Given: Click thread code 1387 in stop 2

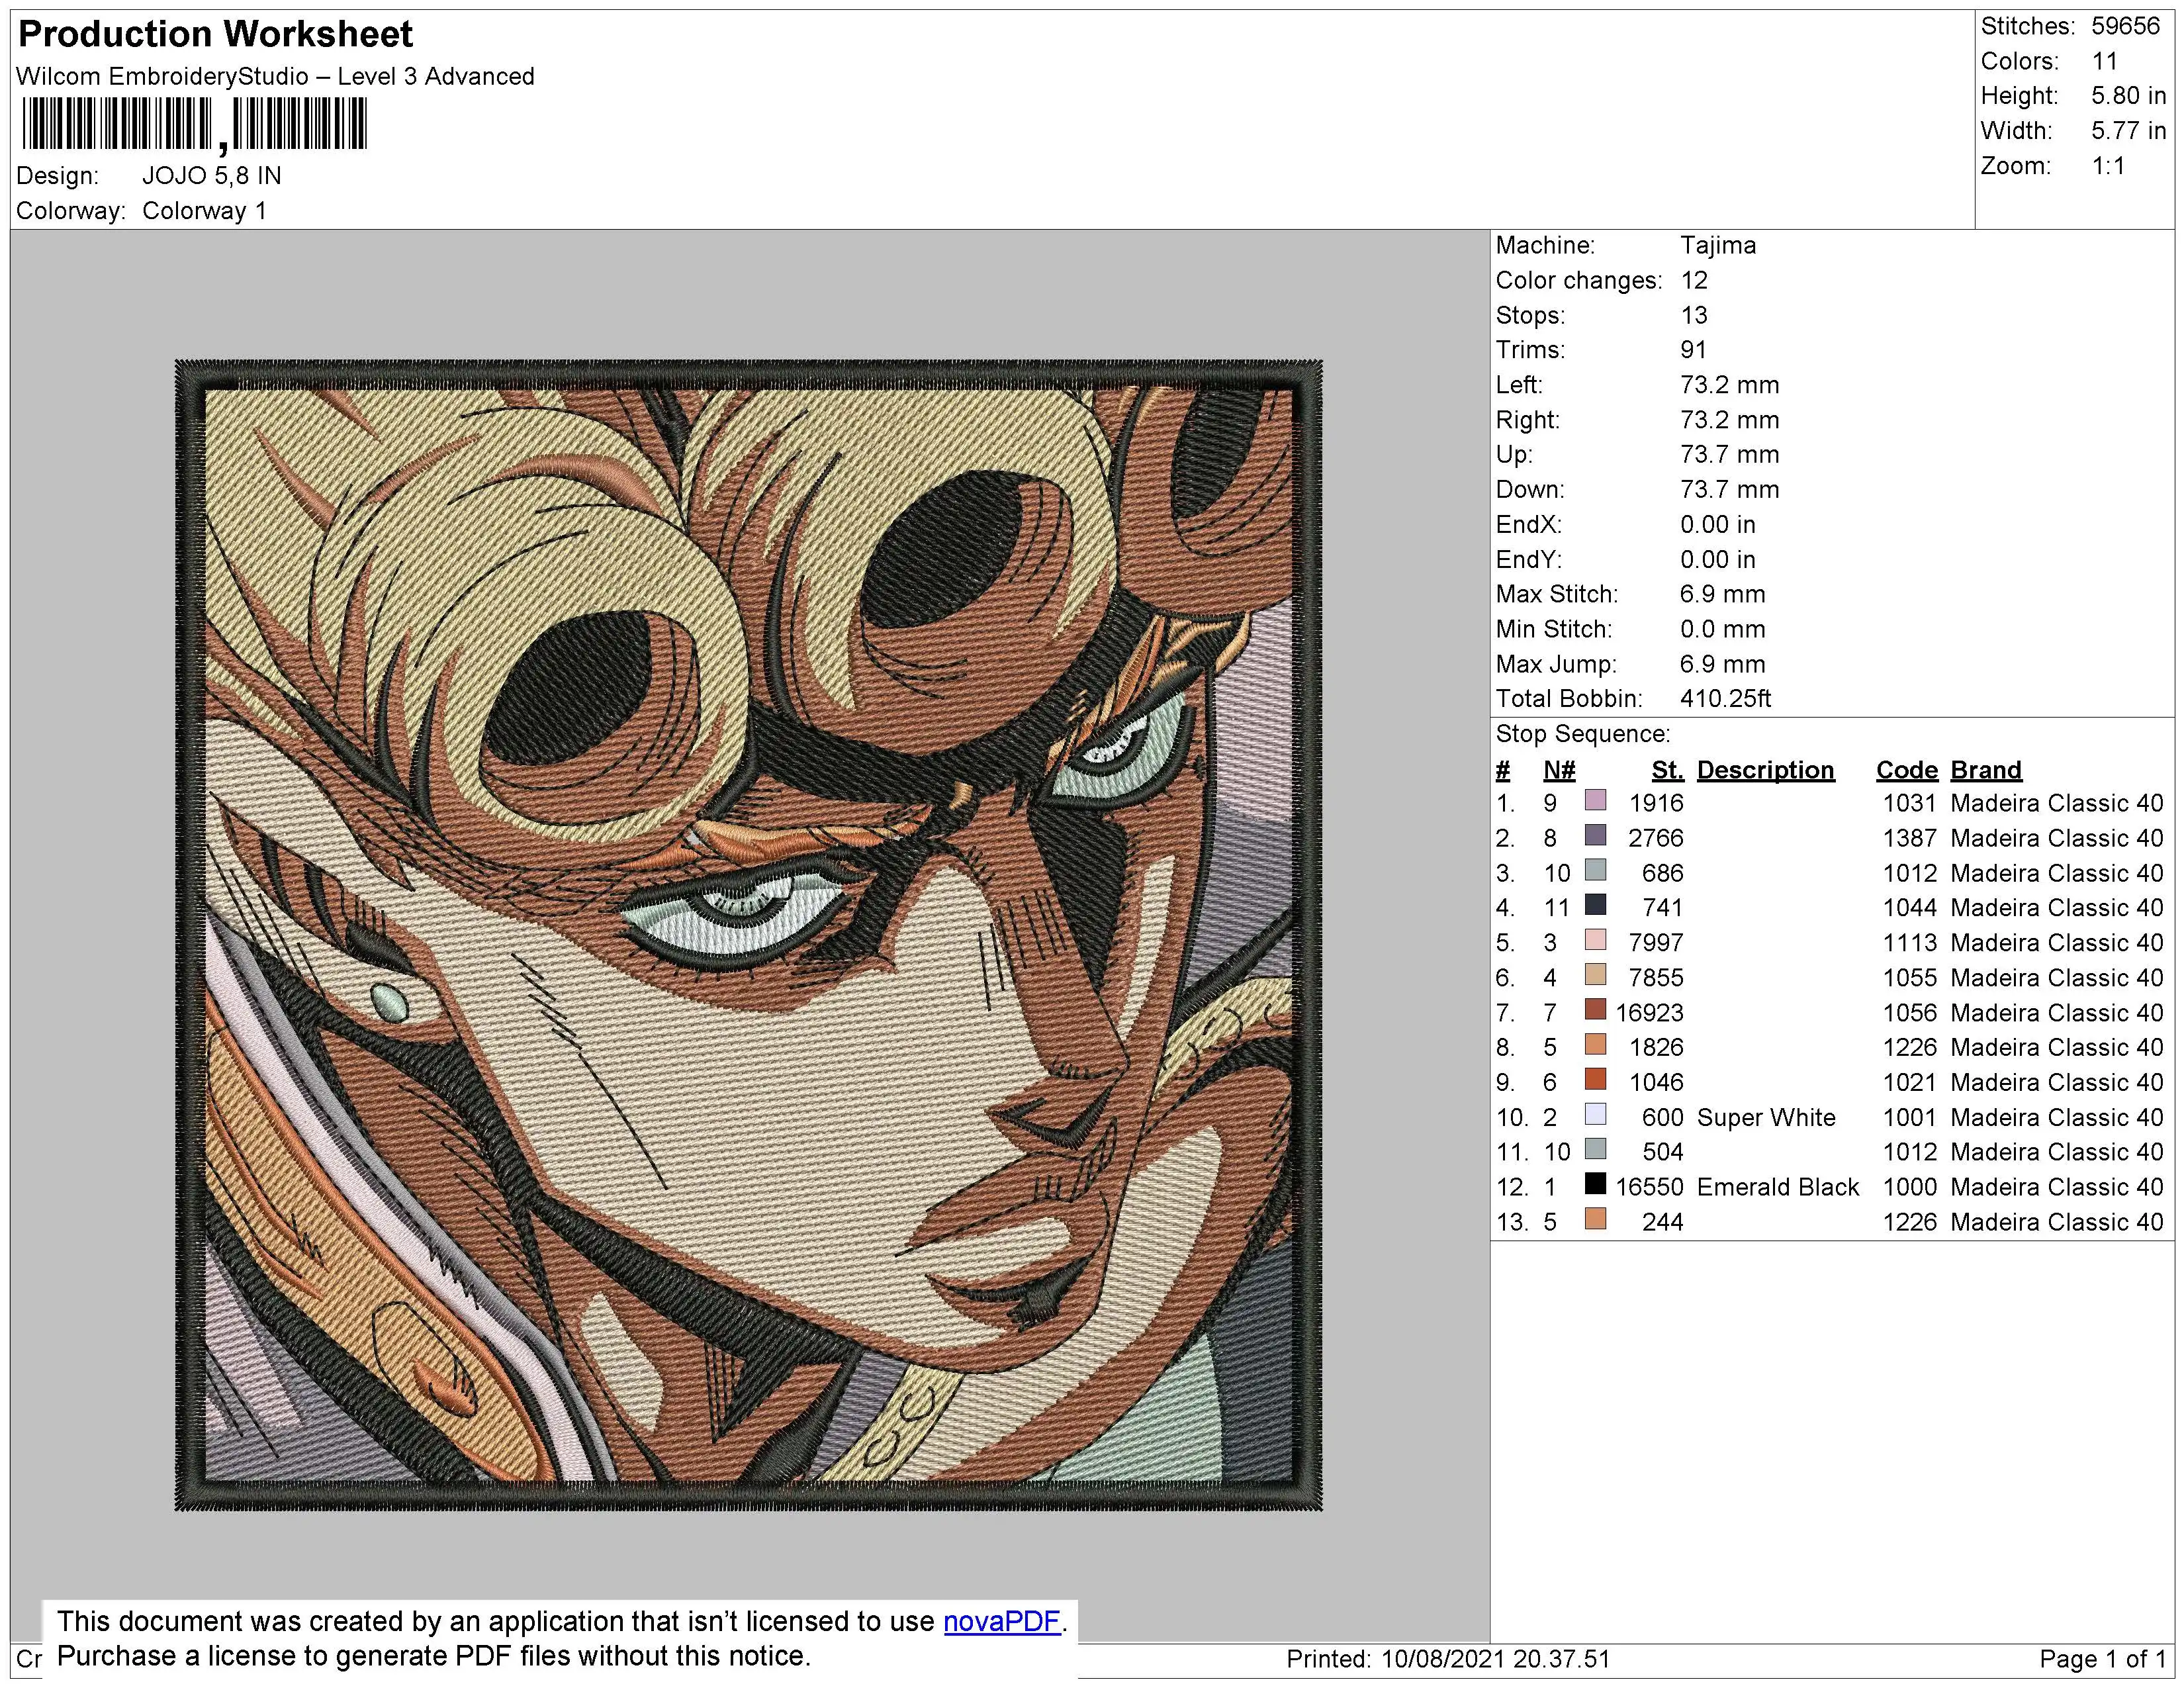Looking at the screenshot, I should pos(1910,838).
